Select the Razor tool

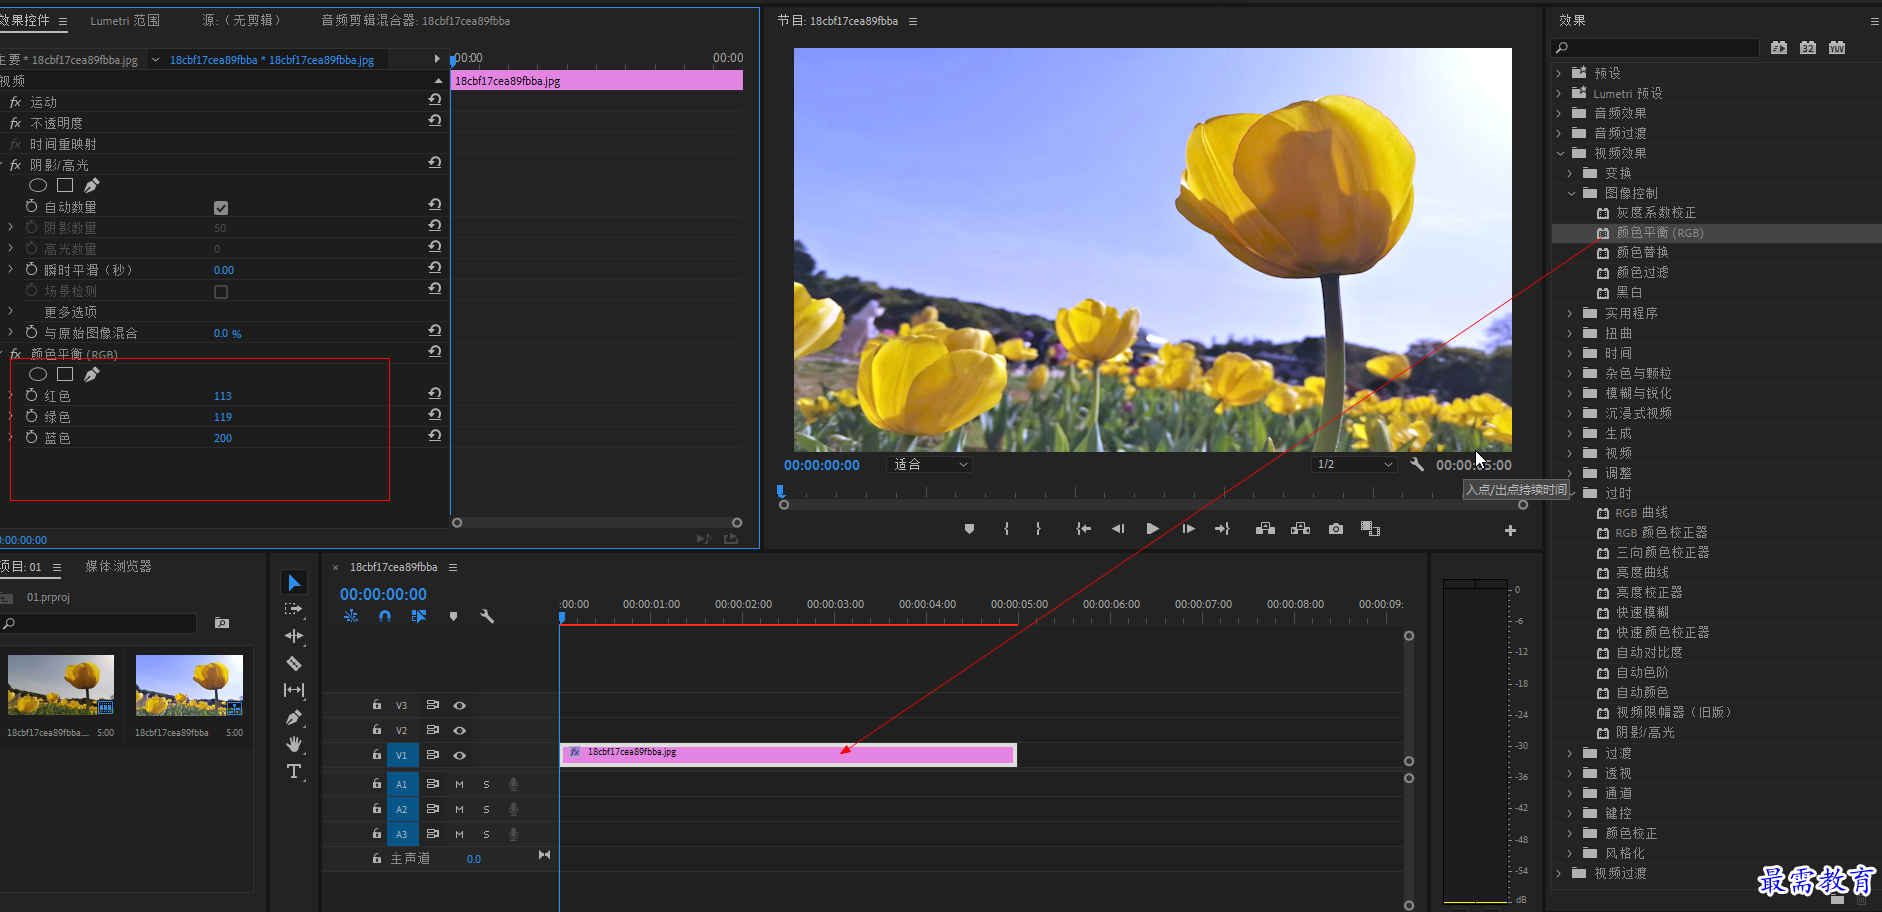tap(294, 663)
